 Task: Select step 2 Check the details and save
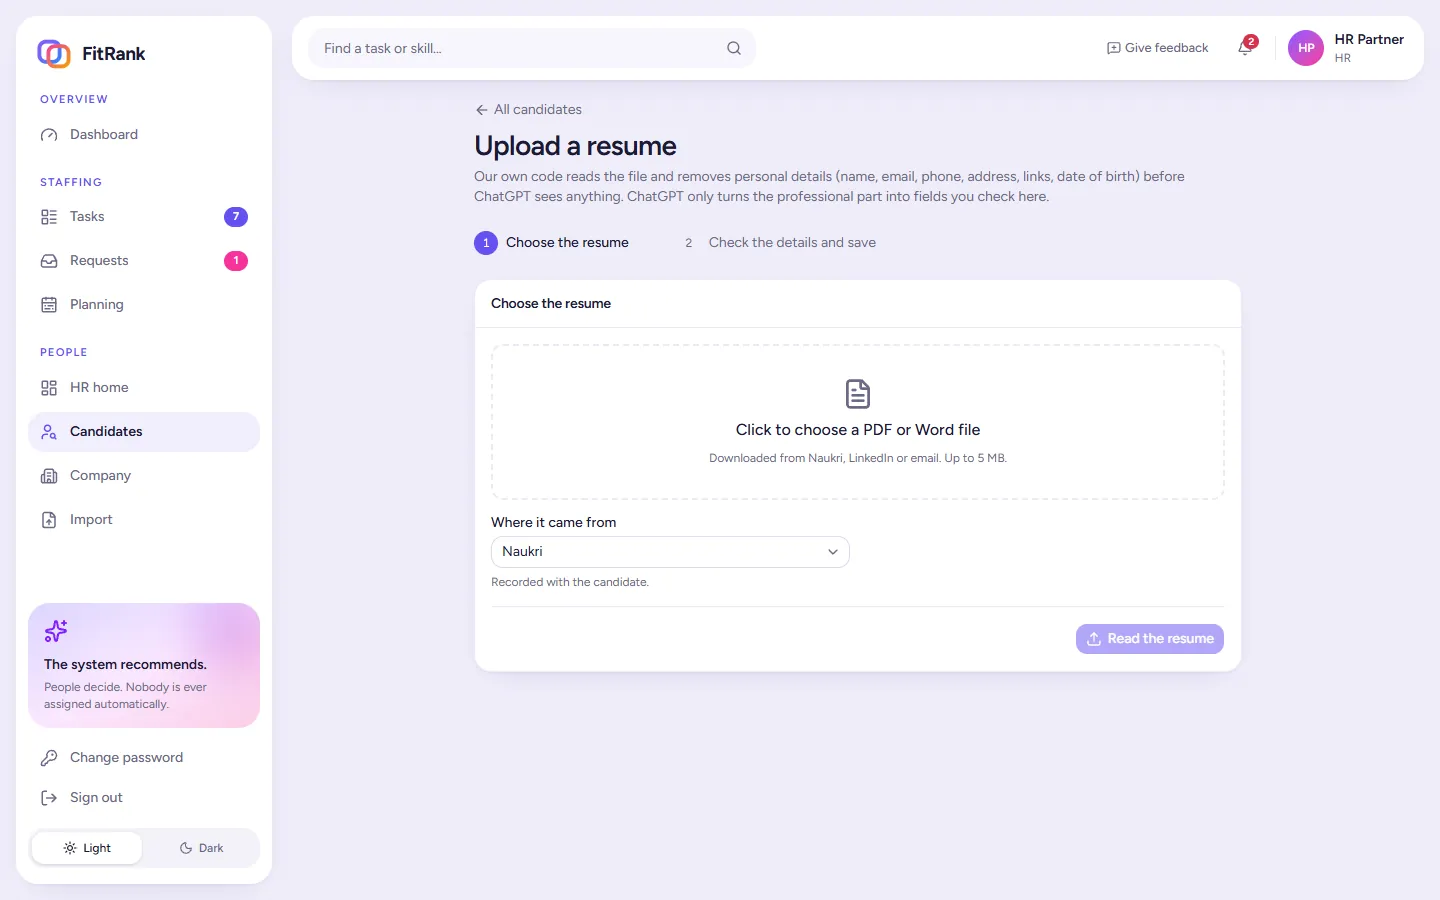[778, 243]
